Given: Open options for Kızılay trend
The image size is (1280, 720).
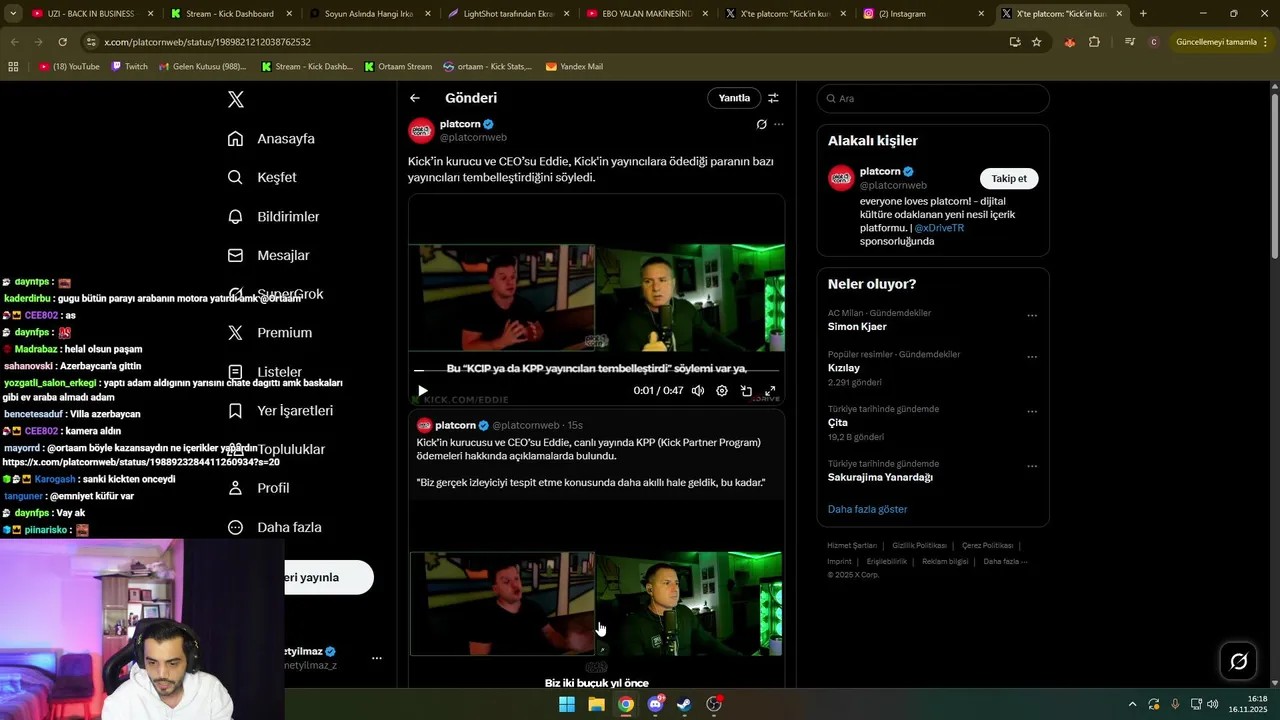Looking at the screenshot, I should pos(1032,357).
